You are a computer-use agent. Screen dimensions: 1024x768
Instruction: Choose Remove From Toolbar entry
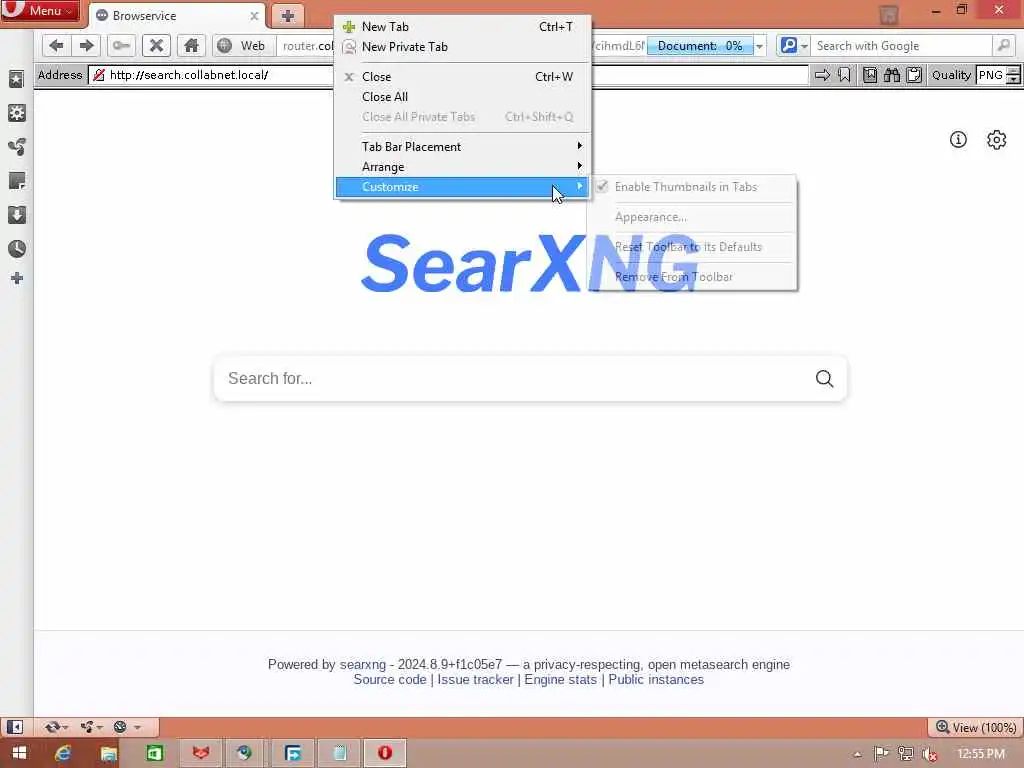pos(692,277)
